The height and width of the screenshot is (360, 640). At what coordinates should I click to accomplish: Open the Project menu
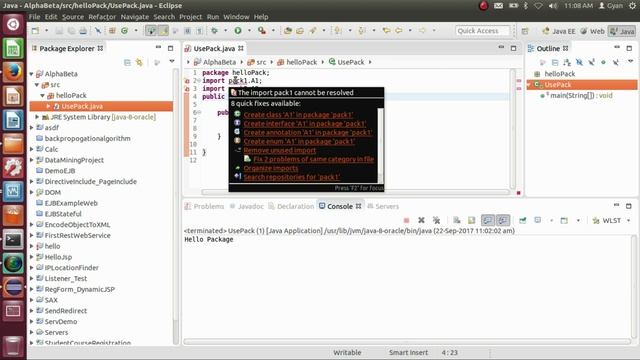click(191, 17)
